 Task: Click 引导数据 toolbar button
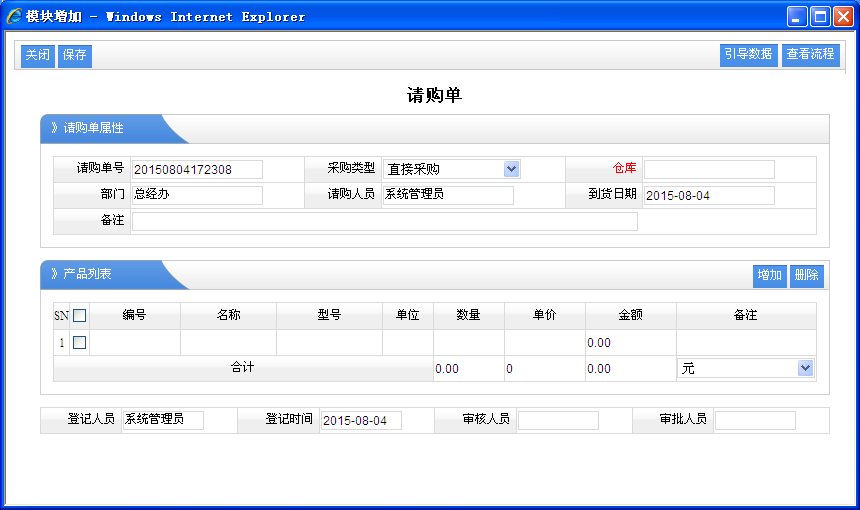pyautogui.click(x=748, y=55)
